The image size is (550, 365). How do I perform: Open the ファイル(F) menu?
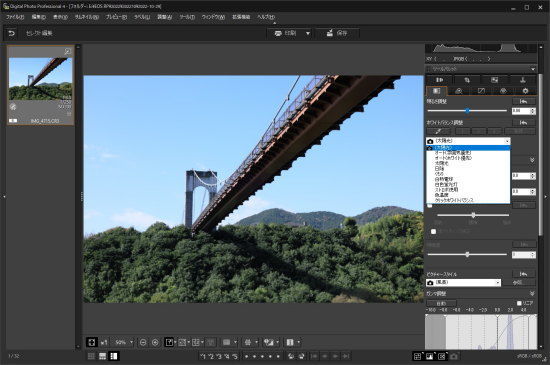[x=15, y=17]
